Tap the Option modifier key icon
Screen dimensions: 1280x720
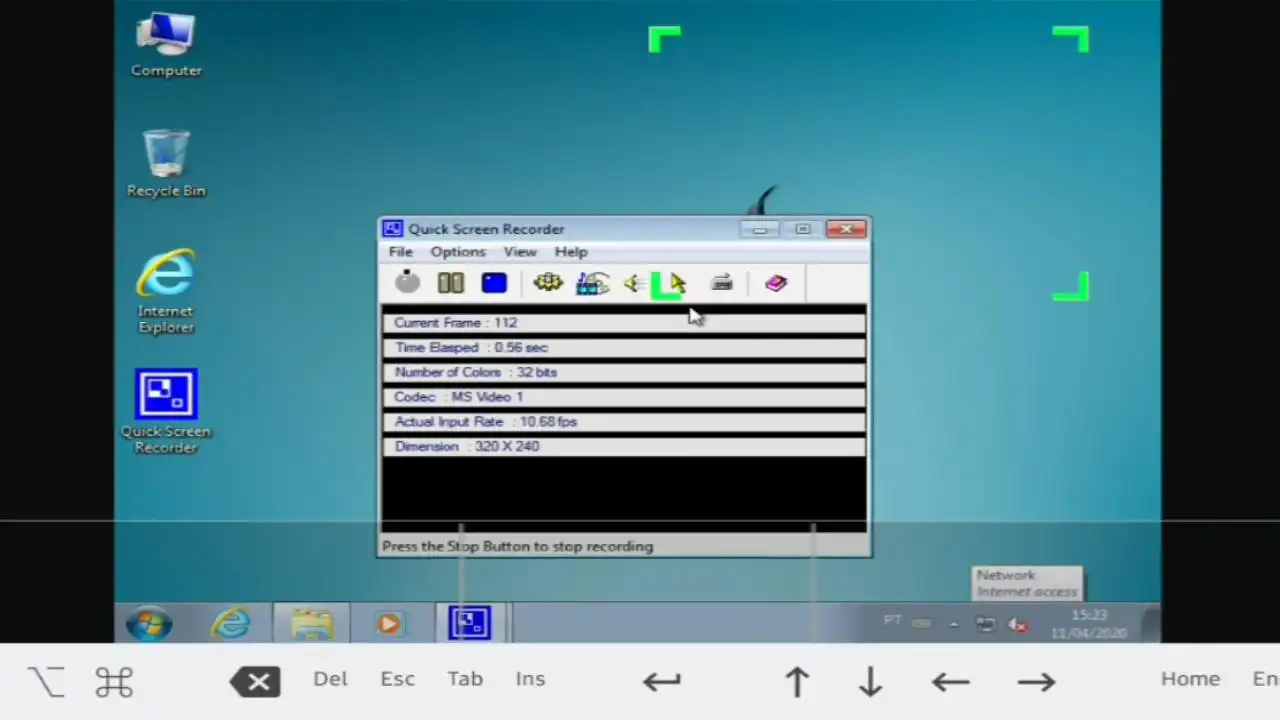point(46,682)
